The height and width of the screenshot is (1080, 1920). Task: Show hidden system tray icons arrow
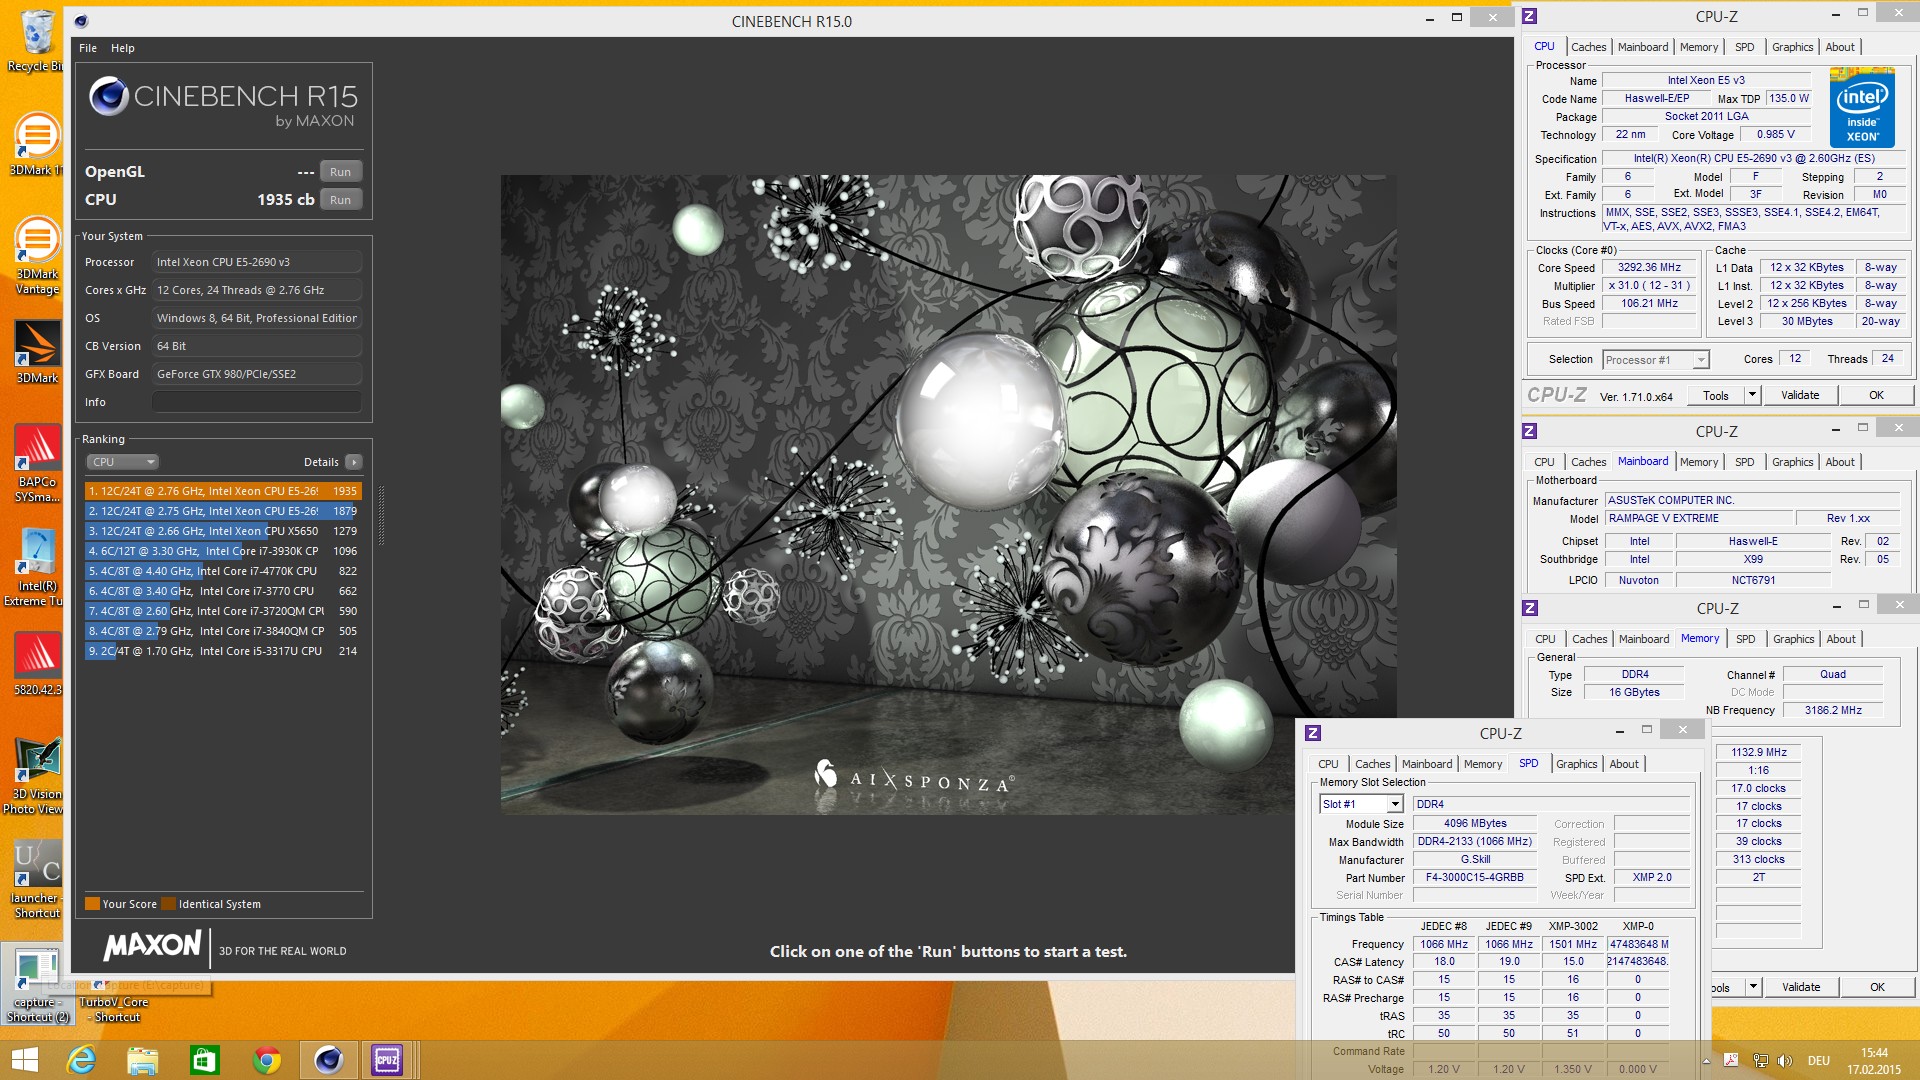[1706, 1061]
